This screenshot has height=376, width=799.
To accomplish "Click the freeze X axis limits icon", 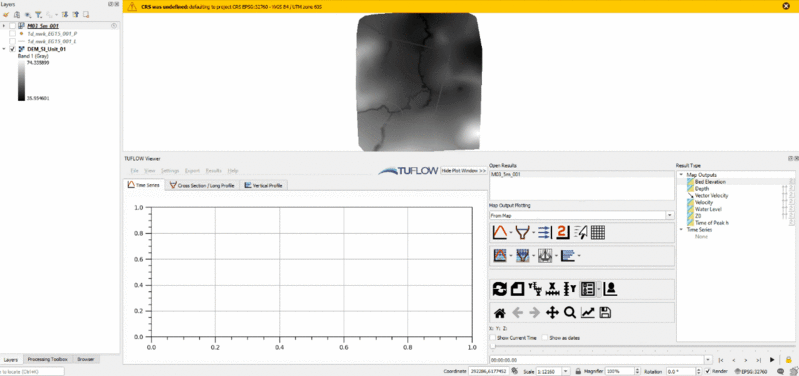I will coord(553,289).
